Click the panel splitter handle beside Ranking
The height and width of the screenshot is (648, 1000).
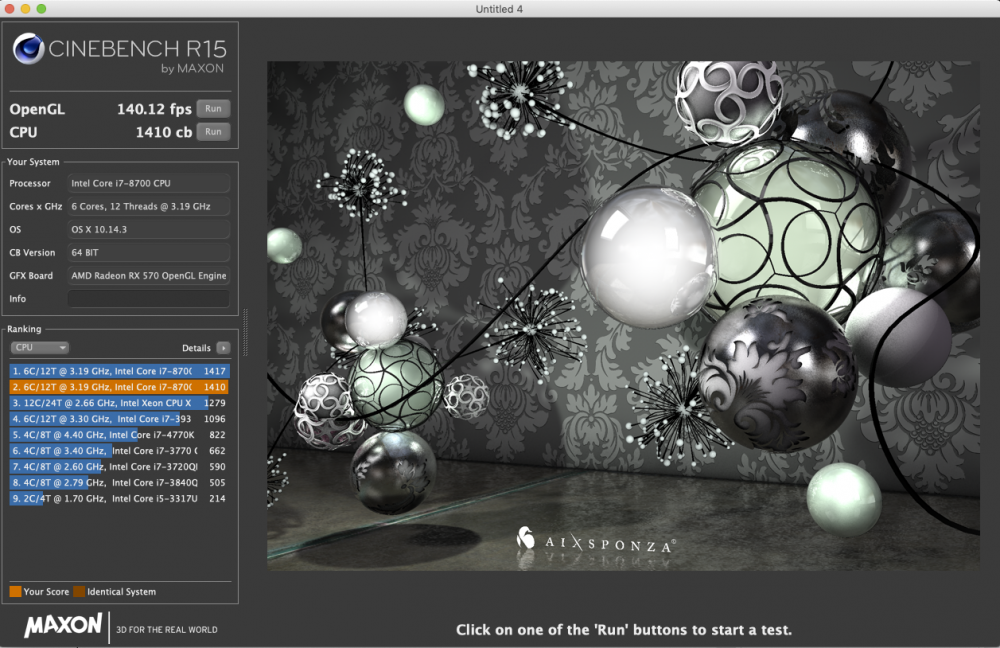pyautogui.click(x=246, y=332)
